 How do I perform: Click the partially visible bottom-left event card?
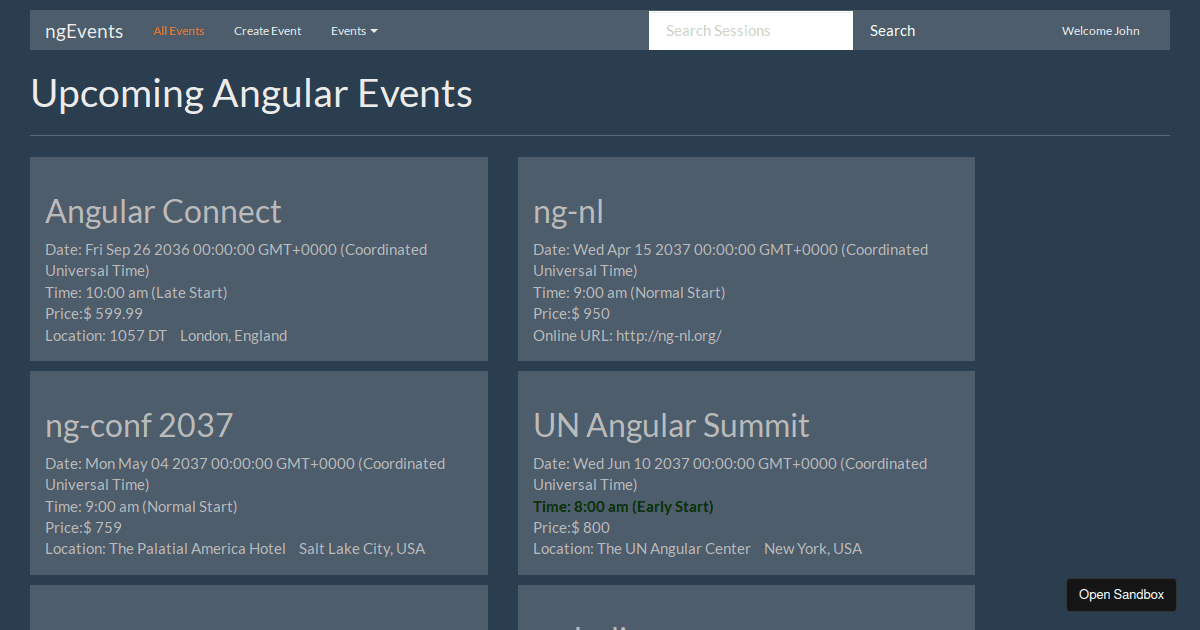(258, 607)
